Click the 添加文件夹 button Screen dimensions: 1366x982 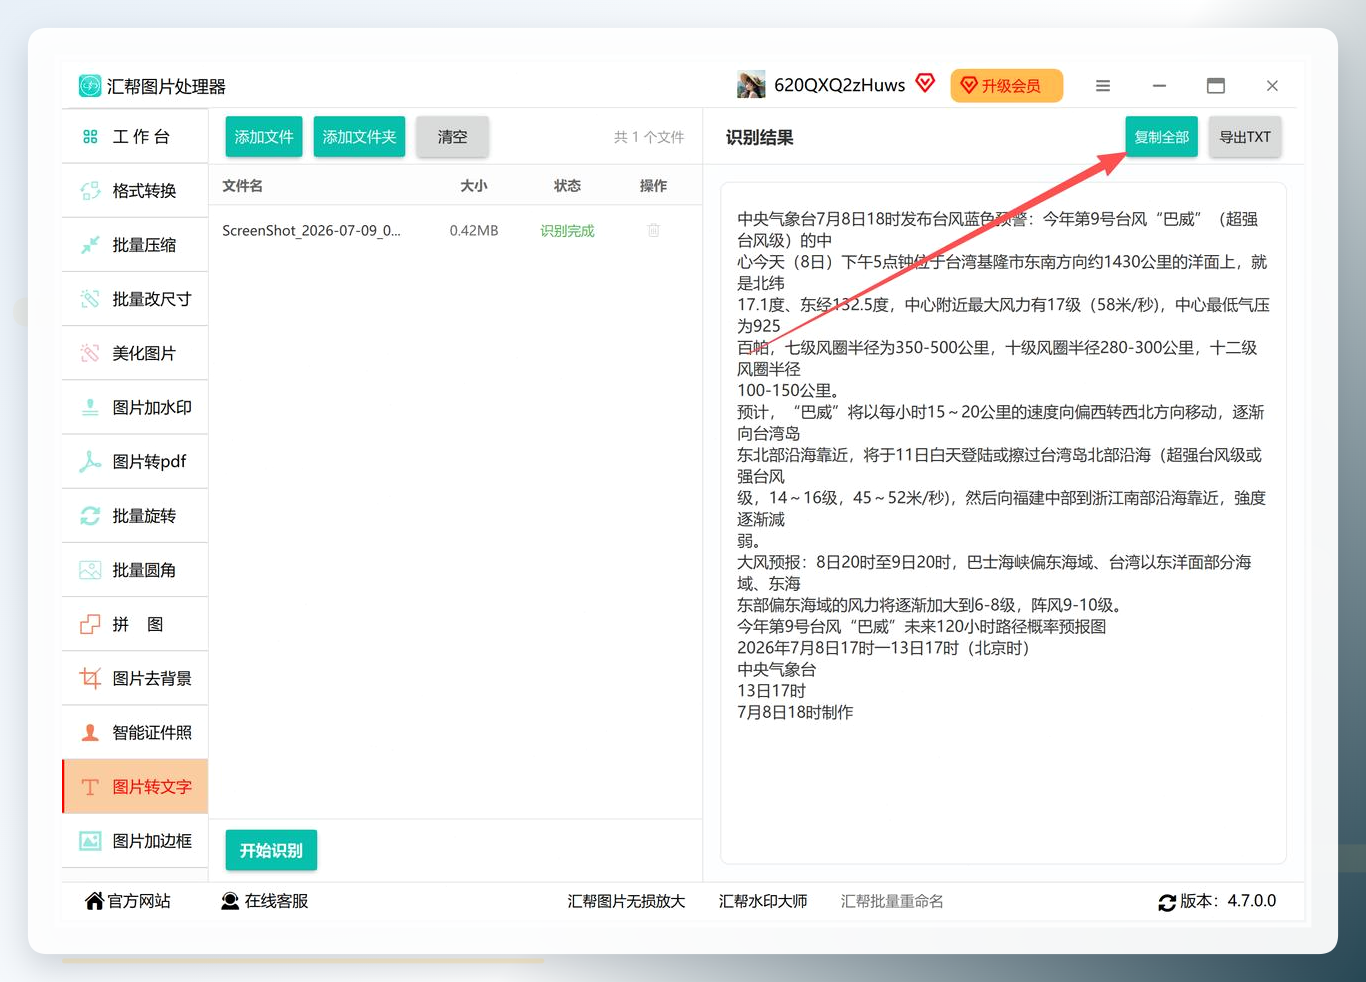click(359, 137)
